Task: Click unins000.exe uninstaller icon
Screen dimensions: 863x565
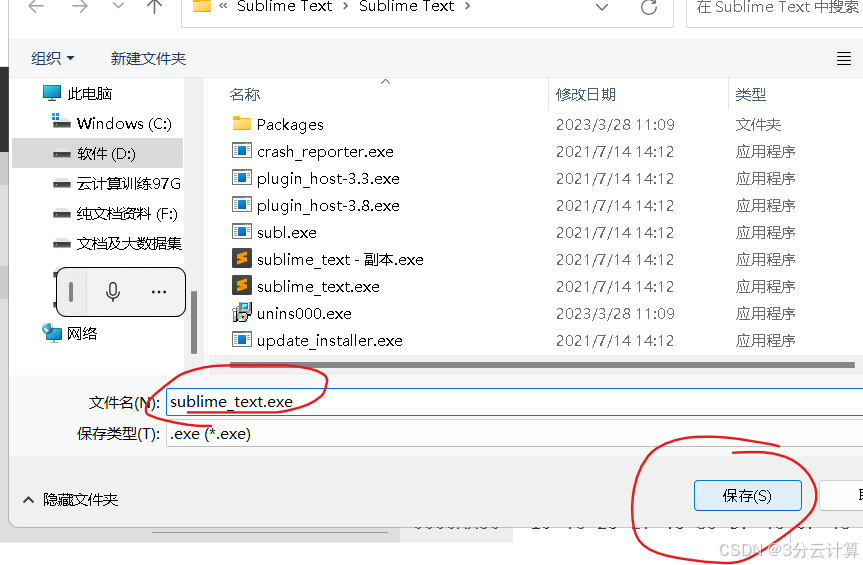Action: coord(242,312)
